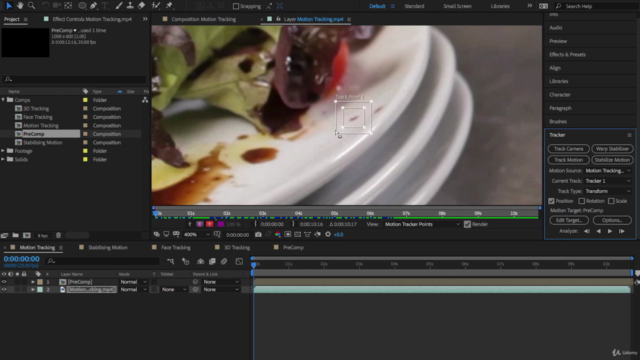Viewport: 640px width, 360px height.
Task: Switch to the Face Tracking timeline tab
Action: coord(176,247)
